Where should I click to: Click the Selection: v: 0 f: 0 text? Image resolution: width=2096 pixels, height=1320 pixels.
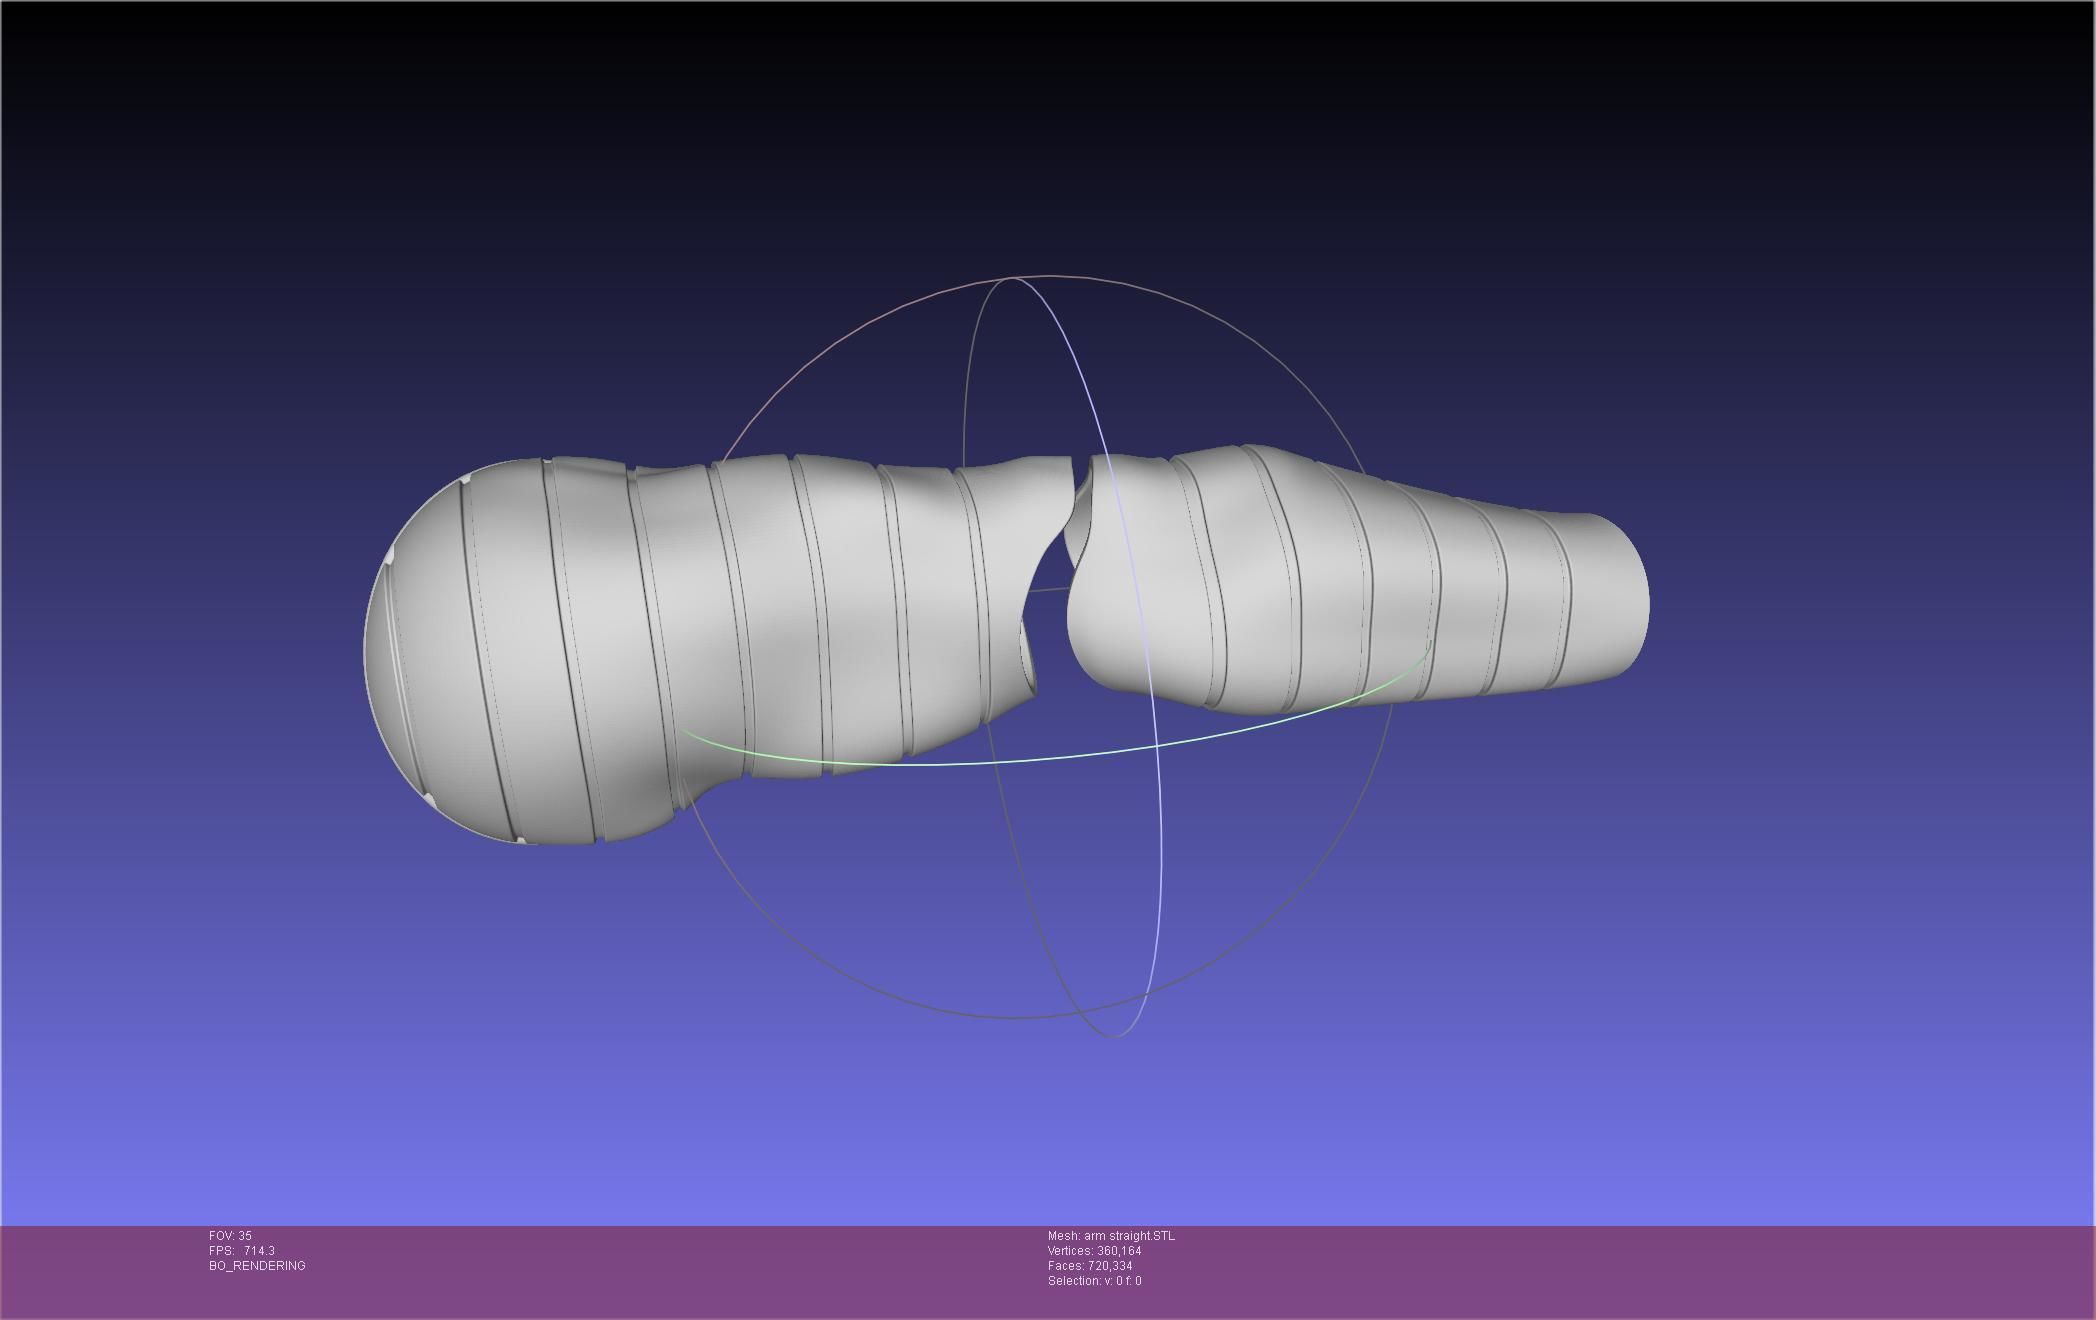(x=1094, y=1281)
